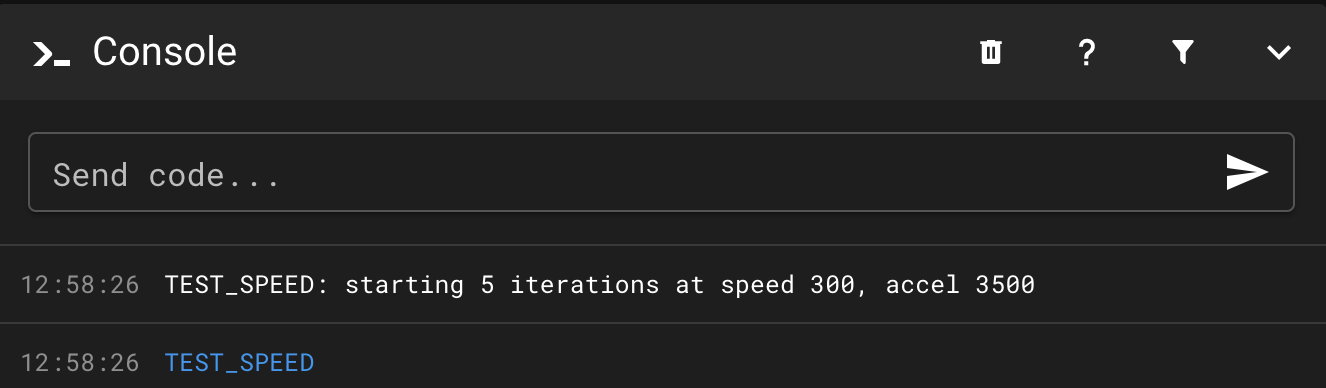Collapse the Console panel with the chevron
This screenshot has width=1326, height=388.
(x=1279, y=53)
